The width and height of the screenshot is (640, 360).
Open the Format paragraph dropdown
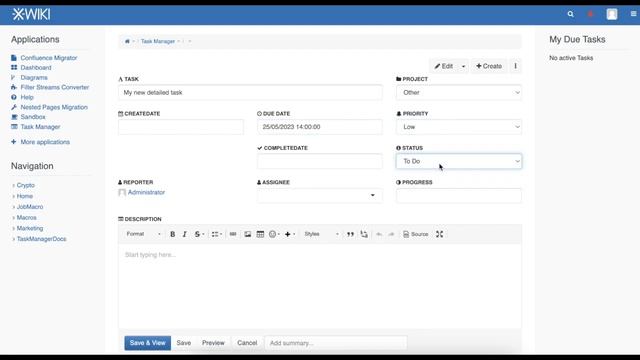click(143, 234)
